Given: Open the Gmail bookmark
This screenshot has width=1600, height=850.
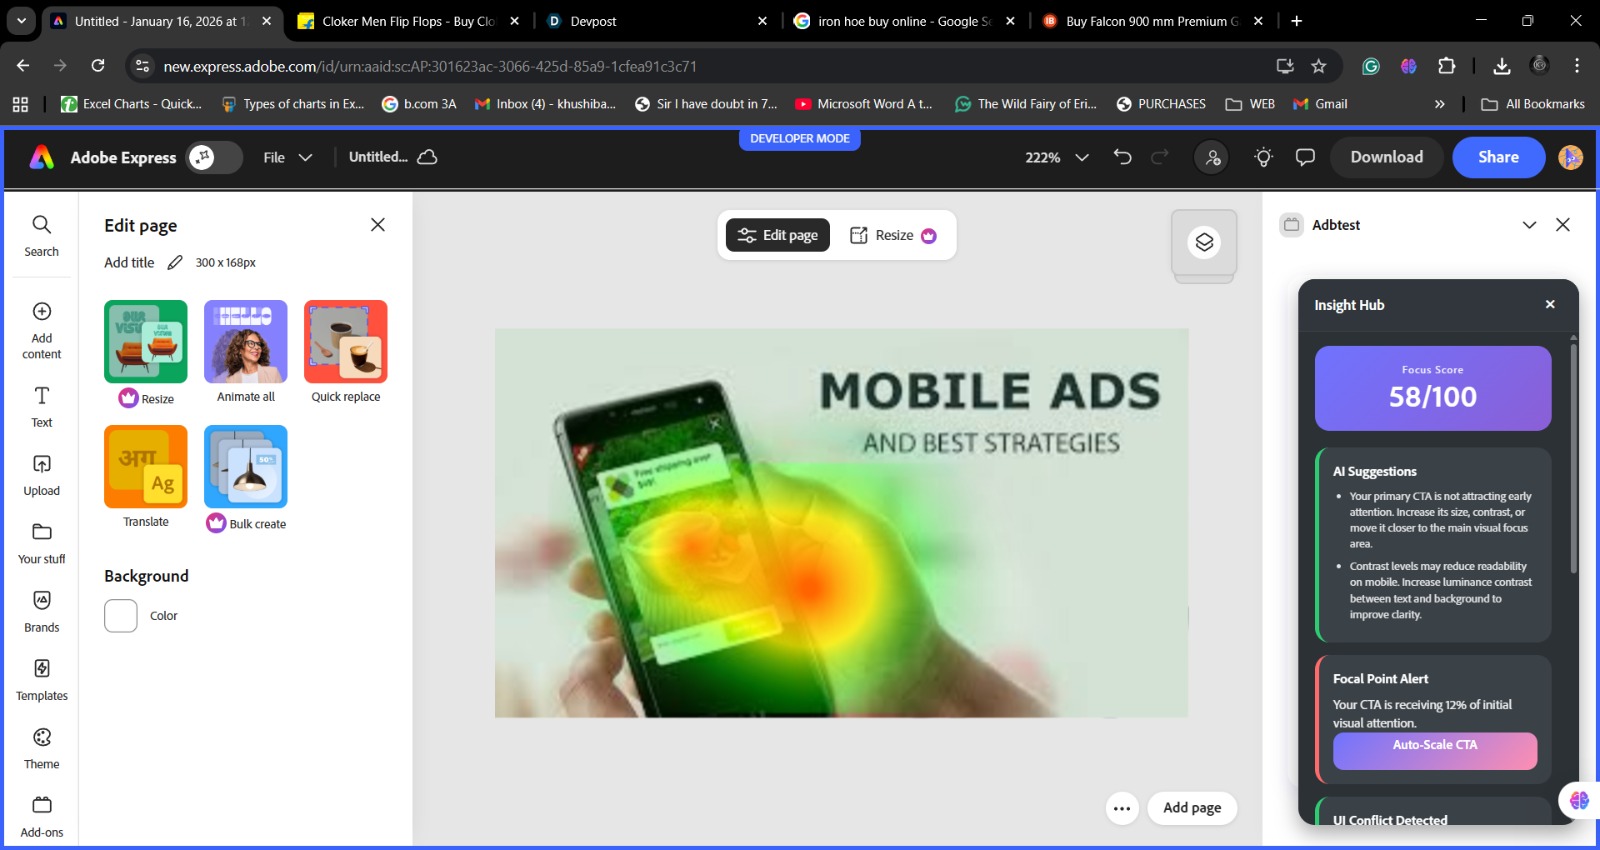Looking at the screenshot, I should tap(1320, 104).
